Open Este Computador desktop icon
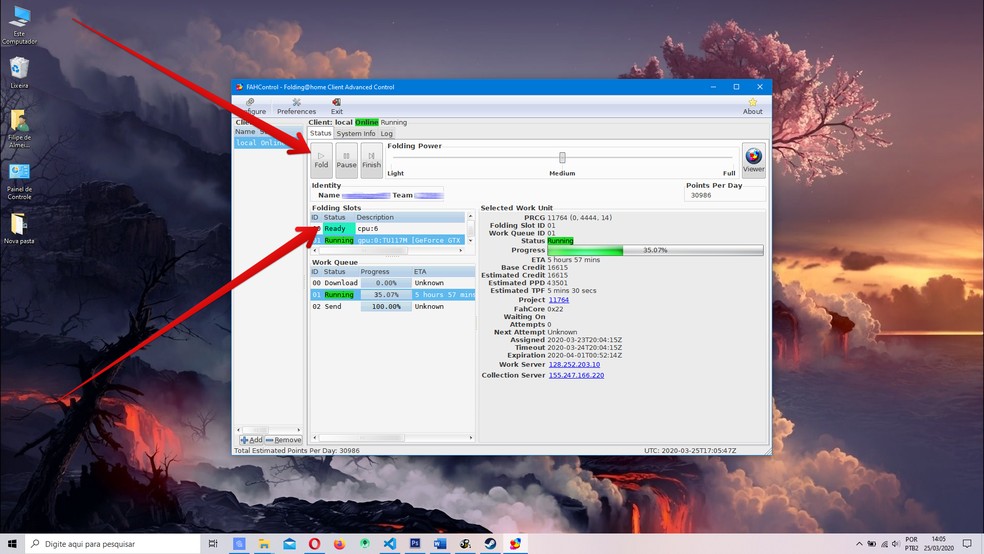Viewport: 984px width, 554px height. (19, 25)
